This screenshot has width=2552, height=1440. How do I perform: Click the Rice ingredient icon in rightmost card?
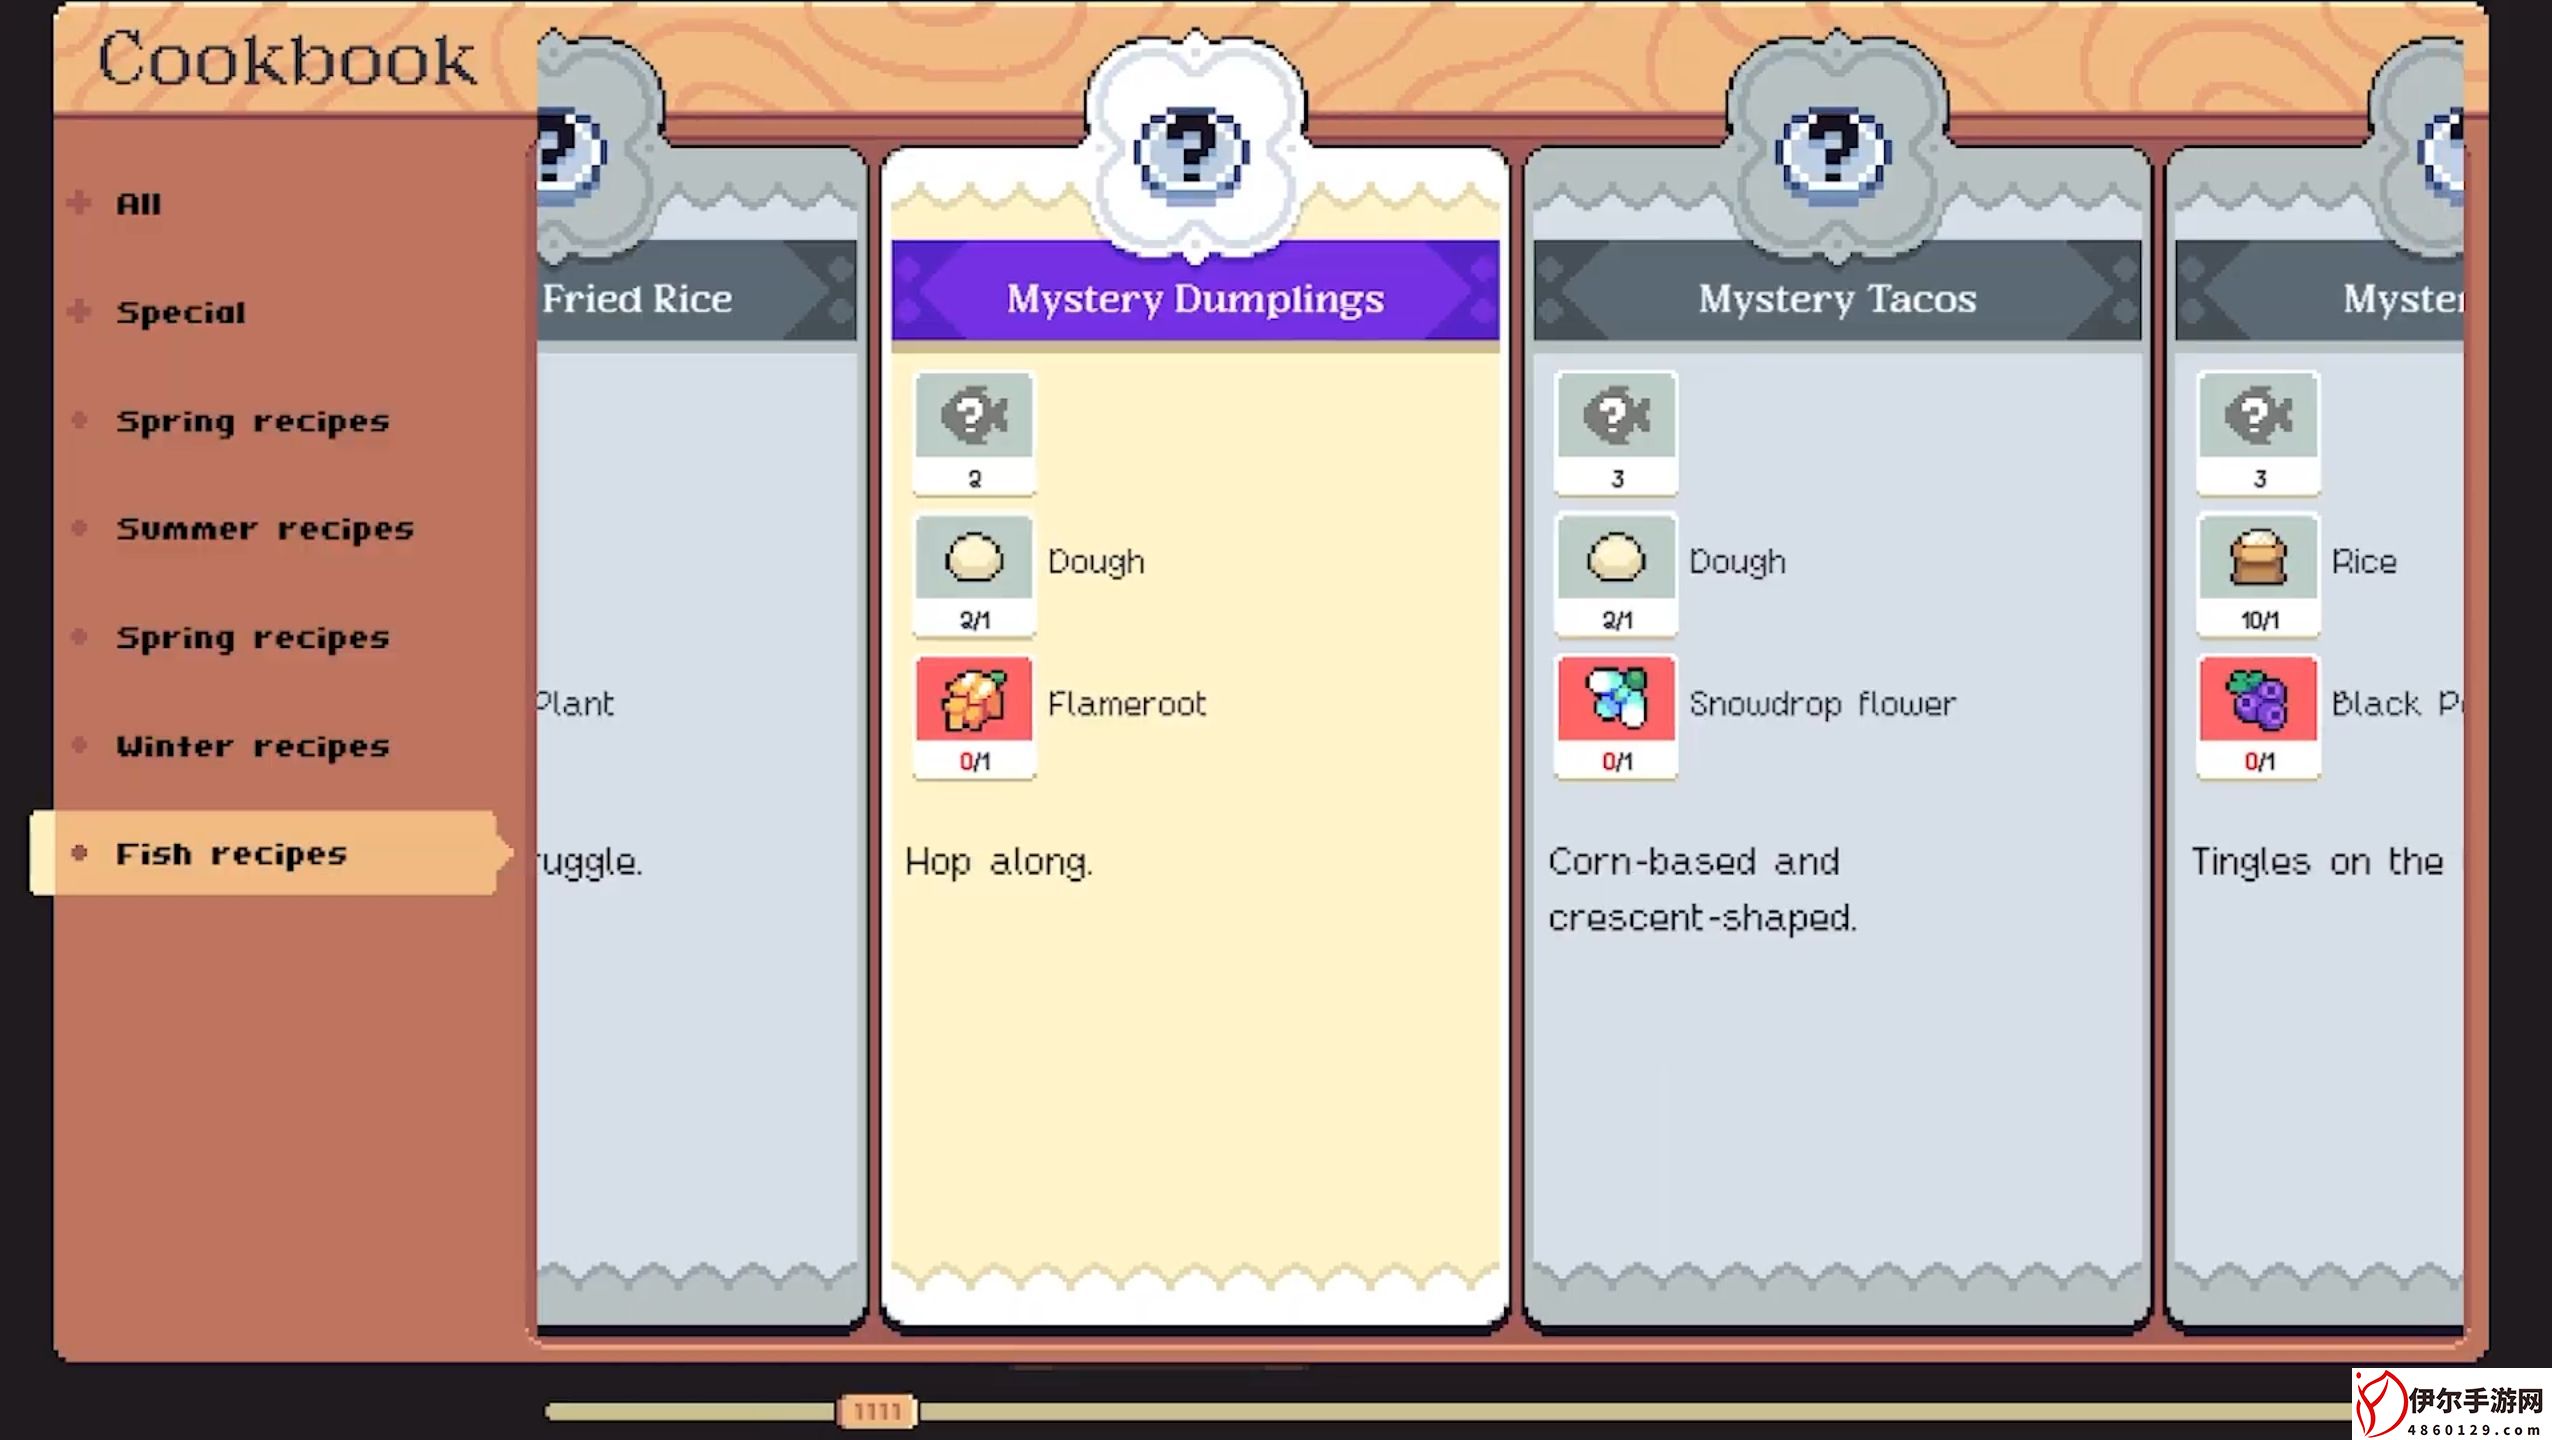tap(2259, 557)
